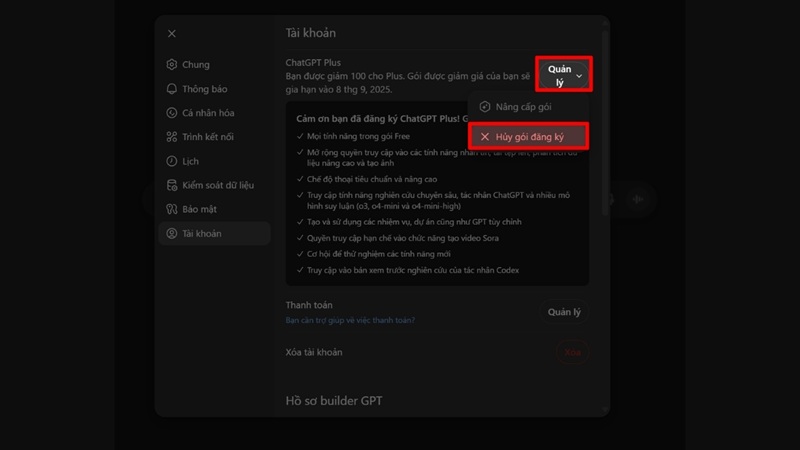Open the Lịch clock icon

(172, 161)
